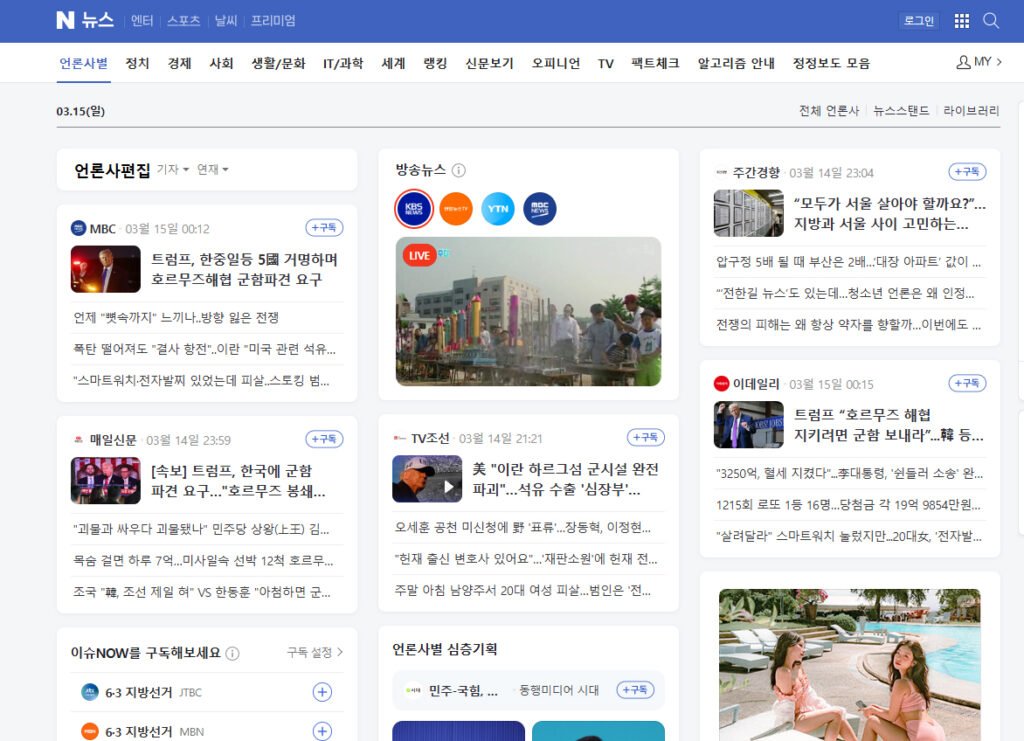Toggle 구독 for 주간경향
This screenshot has height=741, width=1024.
click(967, 172)
